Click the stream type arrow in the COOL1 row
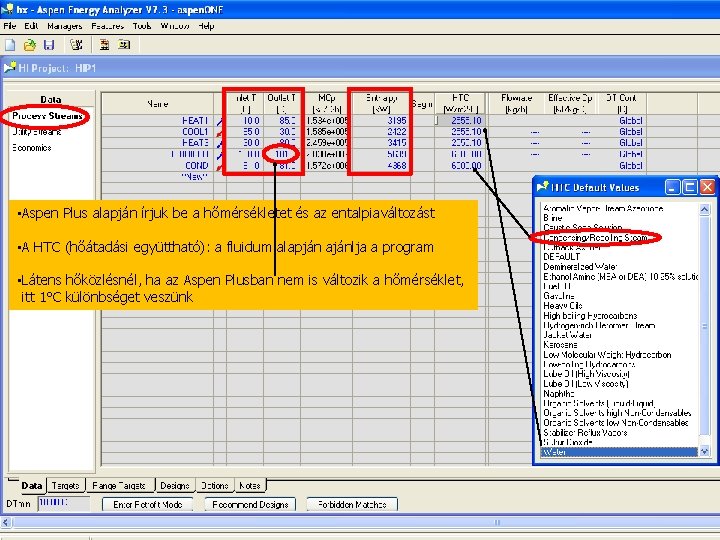 click(220, 132)
